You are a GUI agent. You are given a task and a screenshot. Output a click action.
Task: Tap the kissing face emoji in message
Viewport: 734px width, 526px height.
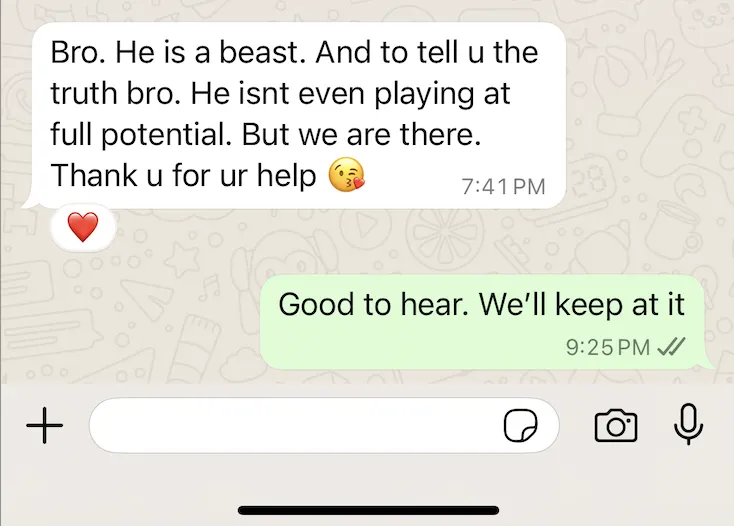346,175
